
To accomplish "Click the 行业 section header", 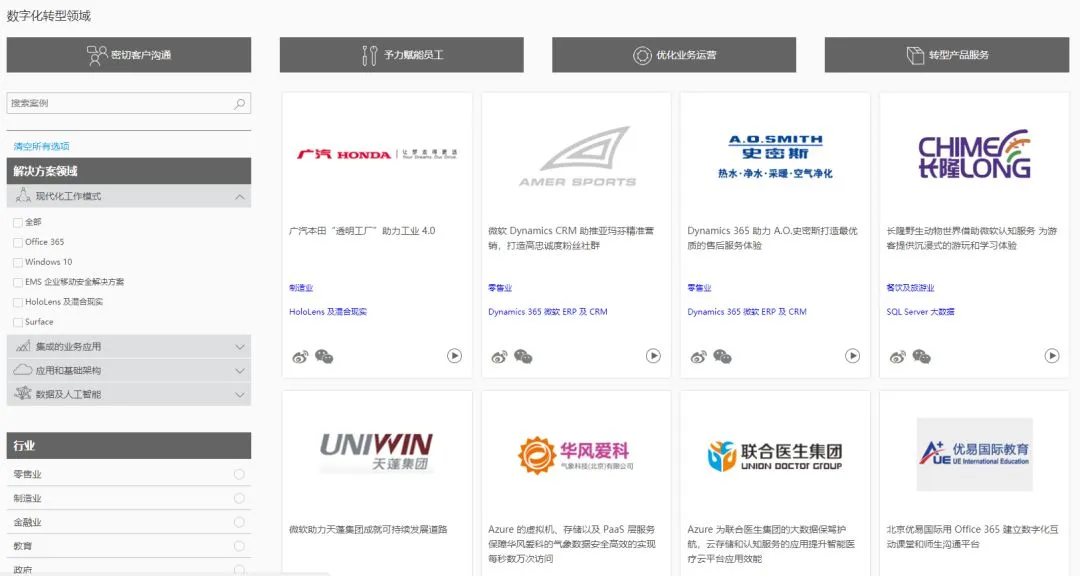I will (x=129, y=446).
